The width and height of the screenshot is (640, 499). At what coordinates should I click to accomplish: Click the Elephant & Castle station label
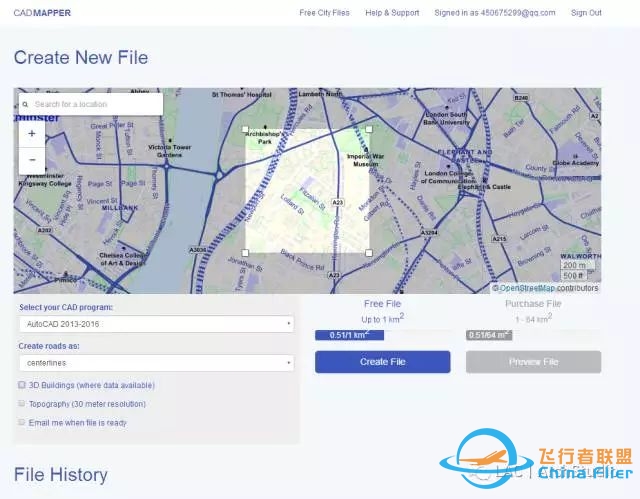[x=484, y=187]
